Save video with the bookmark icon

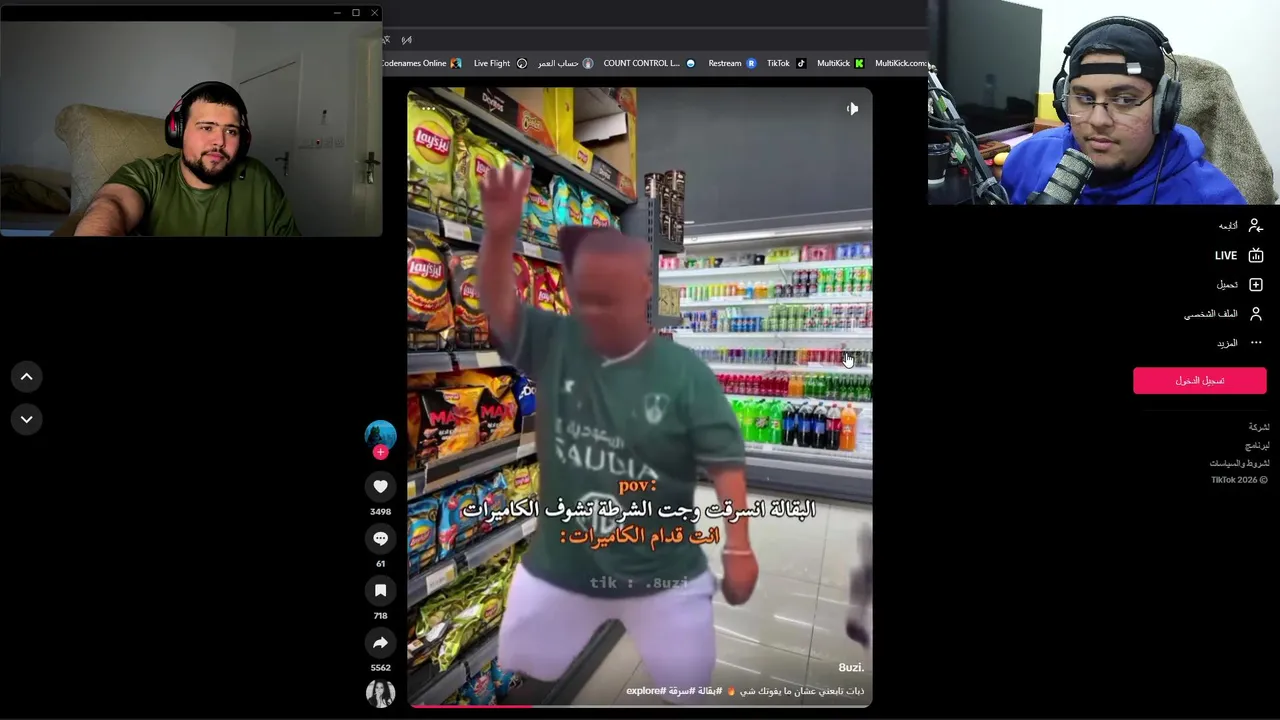380,590
